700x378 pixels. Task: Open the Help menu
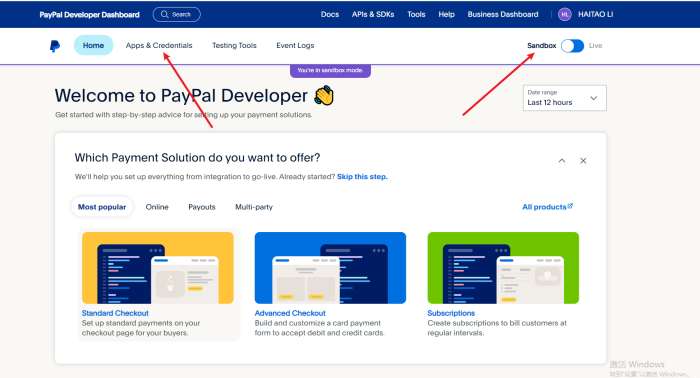tap(446, 14)
